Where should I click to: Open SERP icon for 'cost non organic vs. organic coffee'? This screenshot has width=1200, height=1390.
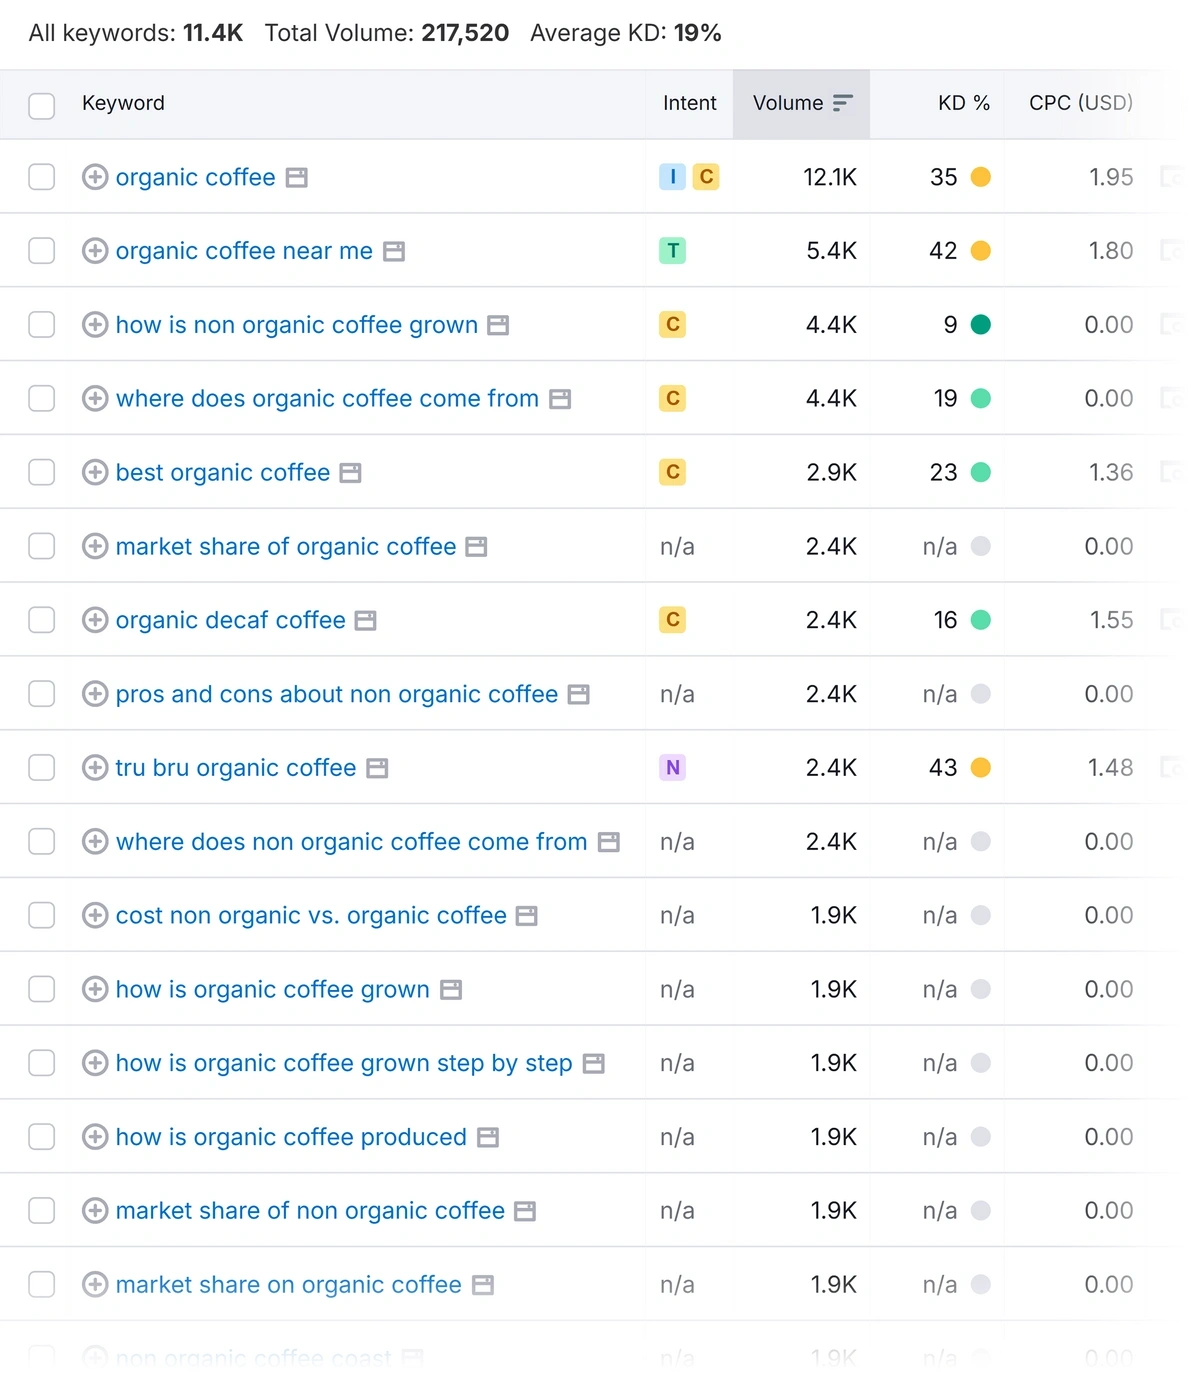tap(527, 916)
